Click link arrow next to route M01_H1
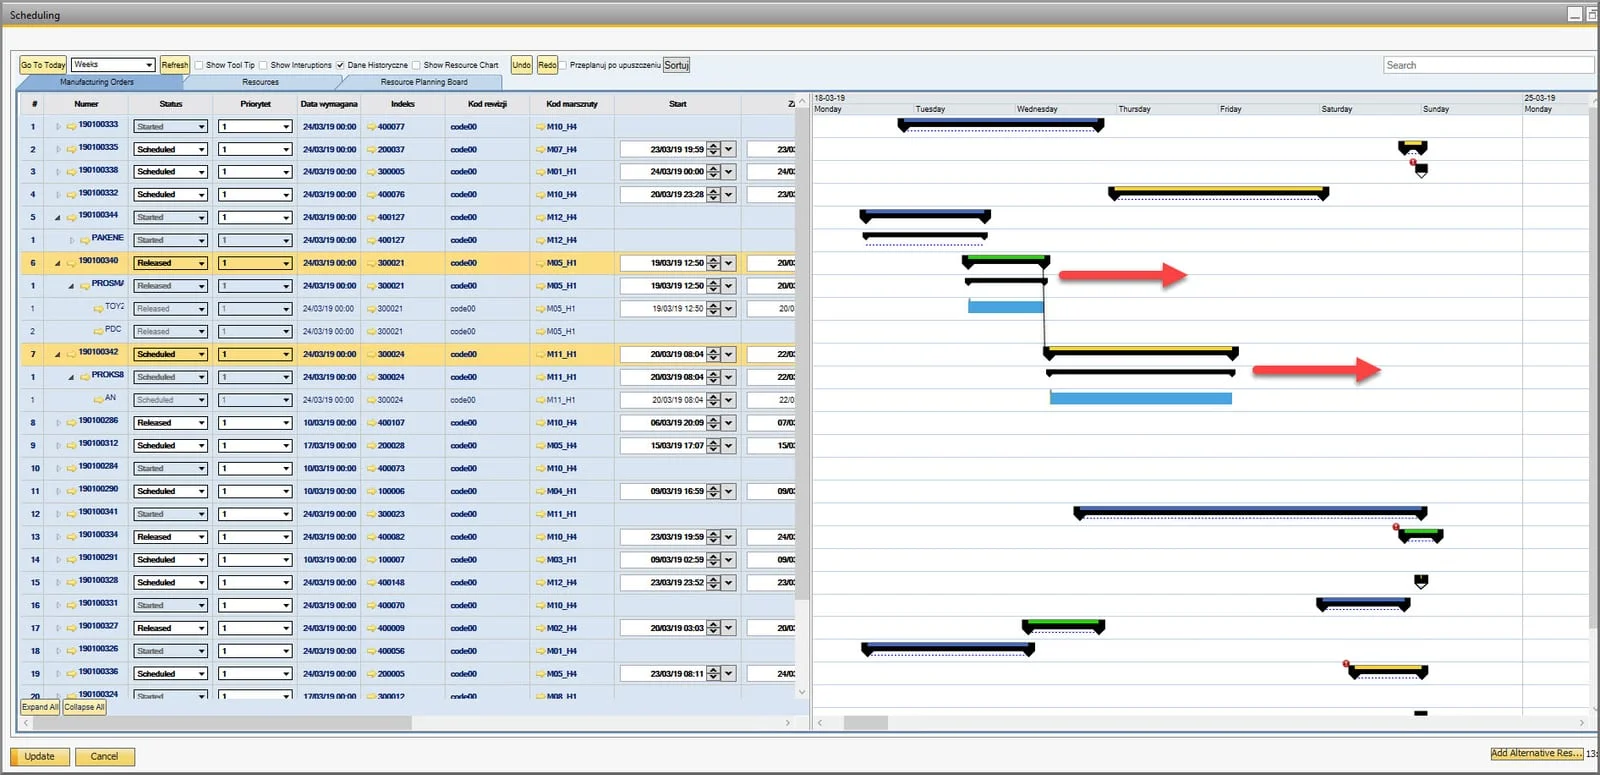 (x=541, y=172)
